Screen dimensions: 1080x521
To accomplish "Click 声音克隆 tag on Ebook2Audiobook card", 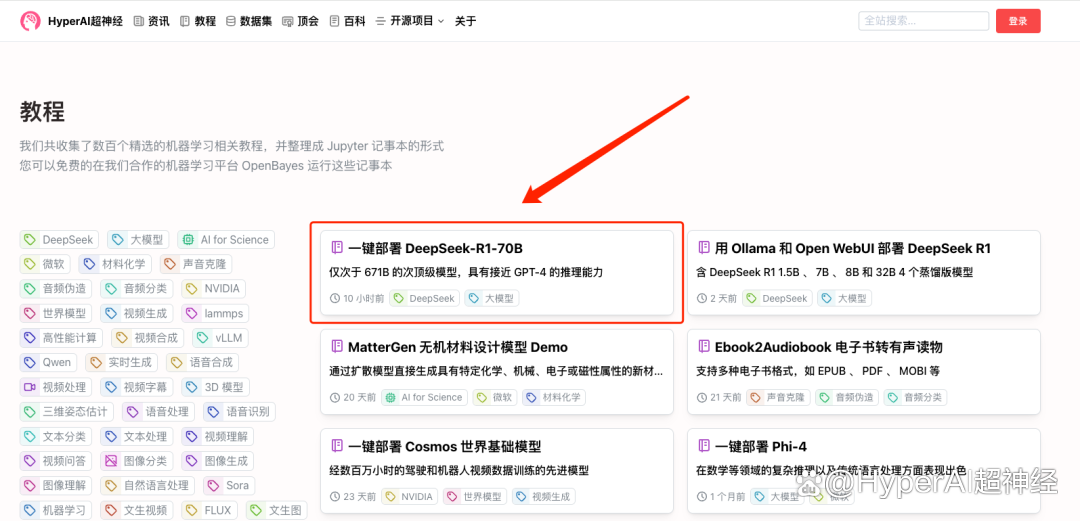I will 778,397.
